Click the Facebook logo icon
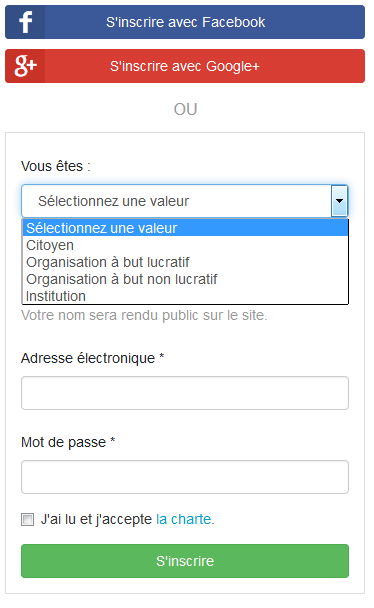Screen dimensions: 374x608 click(26, 22)
